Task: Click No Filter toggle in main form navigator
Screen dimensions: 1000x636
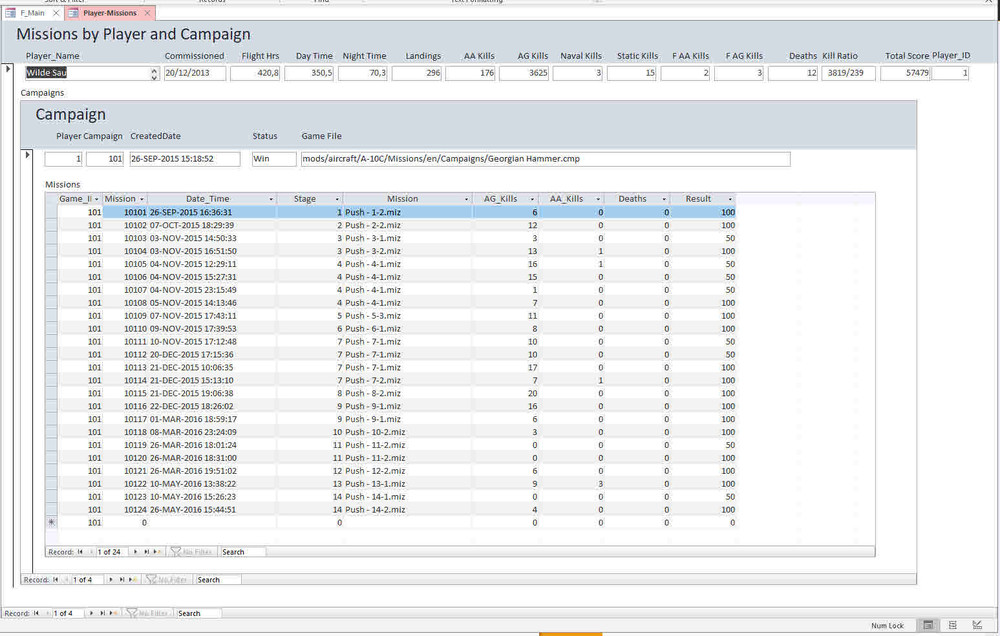Action: tap(146, 613)
